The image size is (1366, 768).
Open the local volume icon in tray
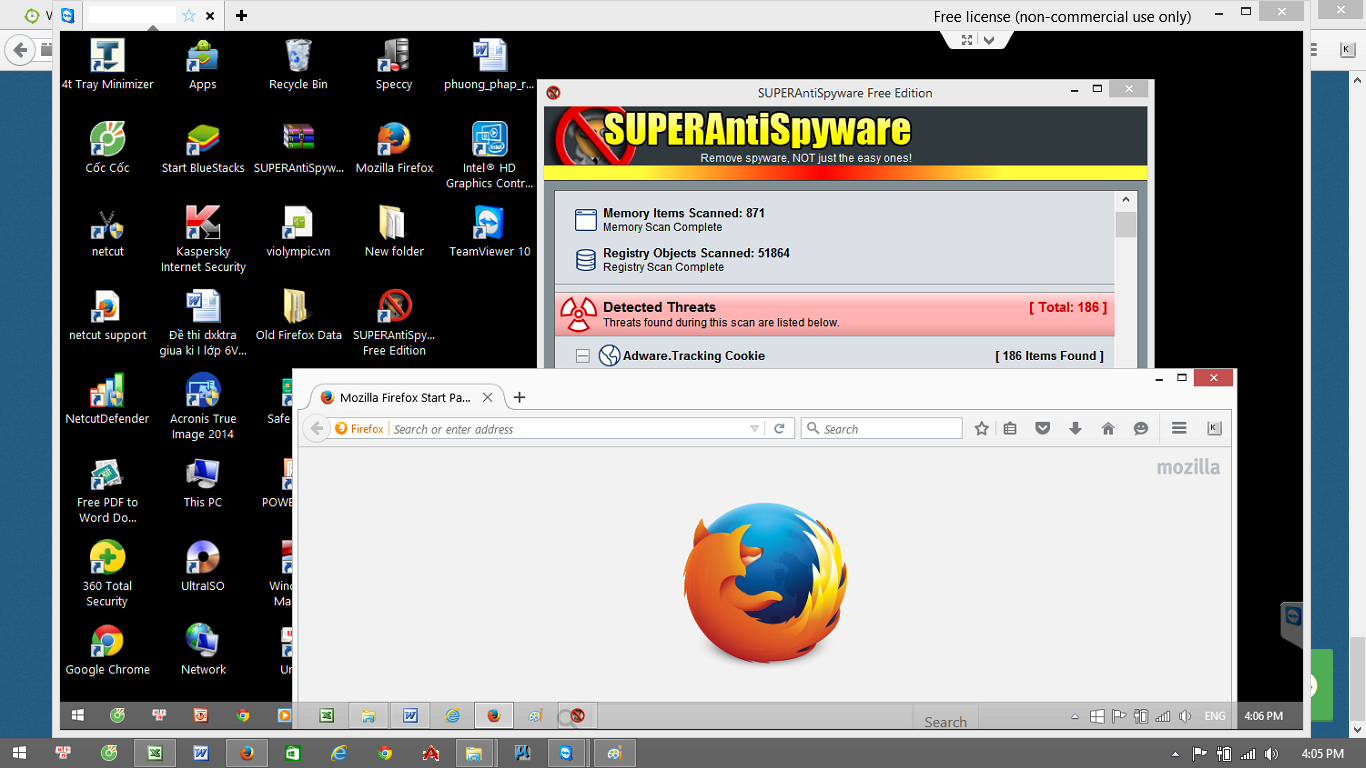(1271, 753)
